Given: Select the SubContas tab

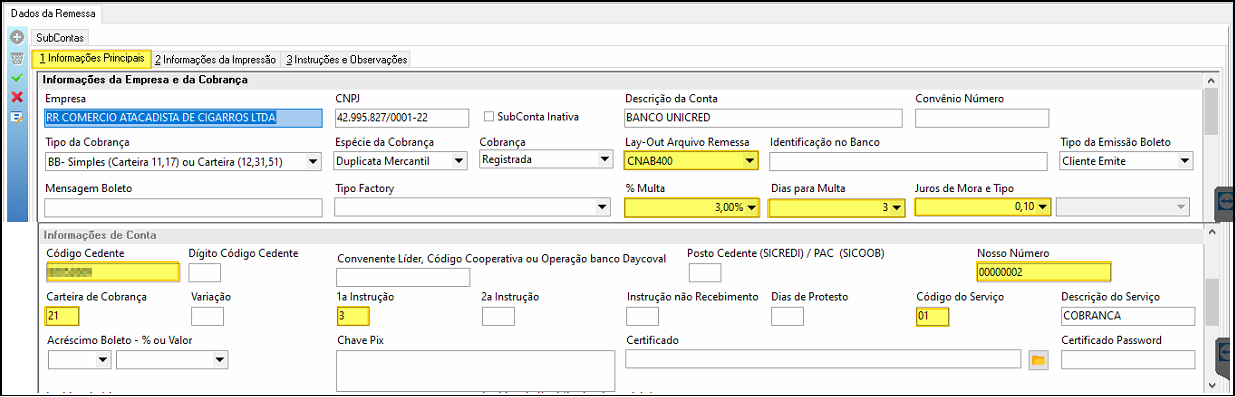Looking at the screenshot, I should point(60,37).
